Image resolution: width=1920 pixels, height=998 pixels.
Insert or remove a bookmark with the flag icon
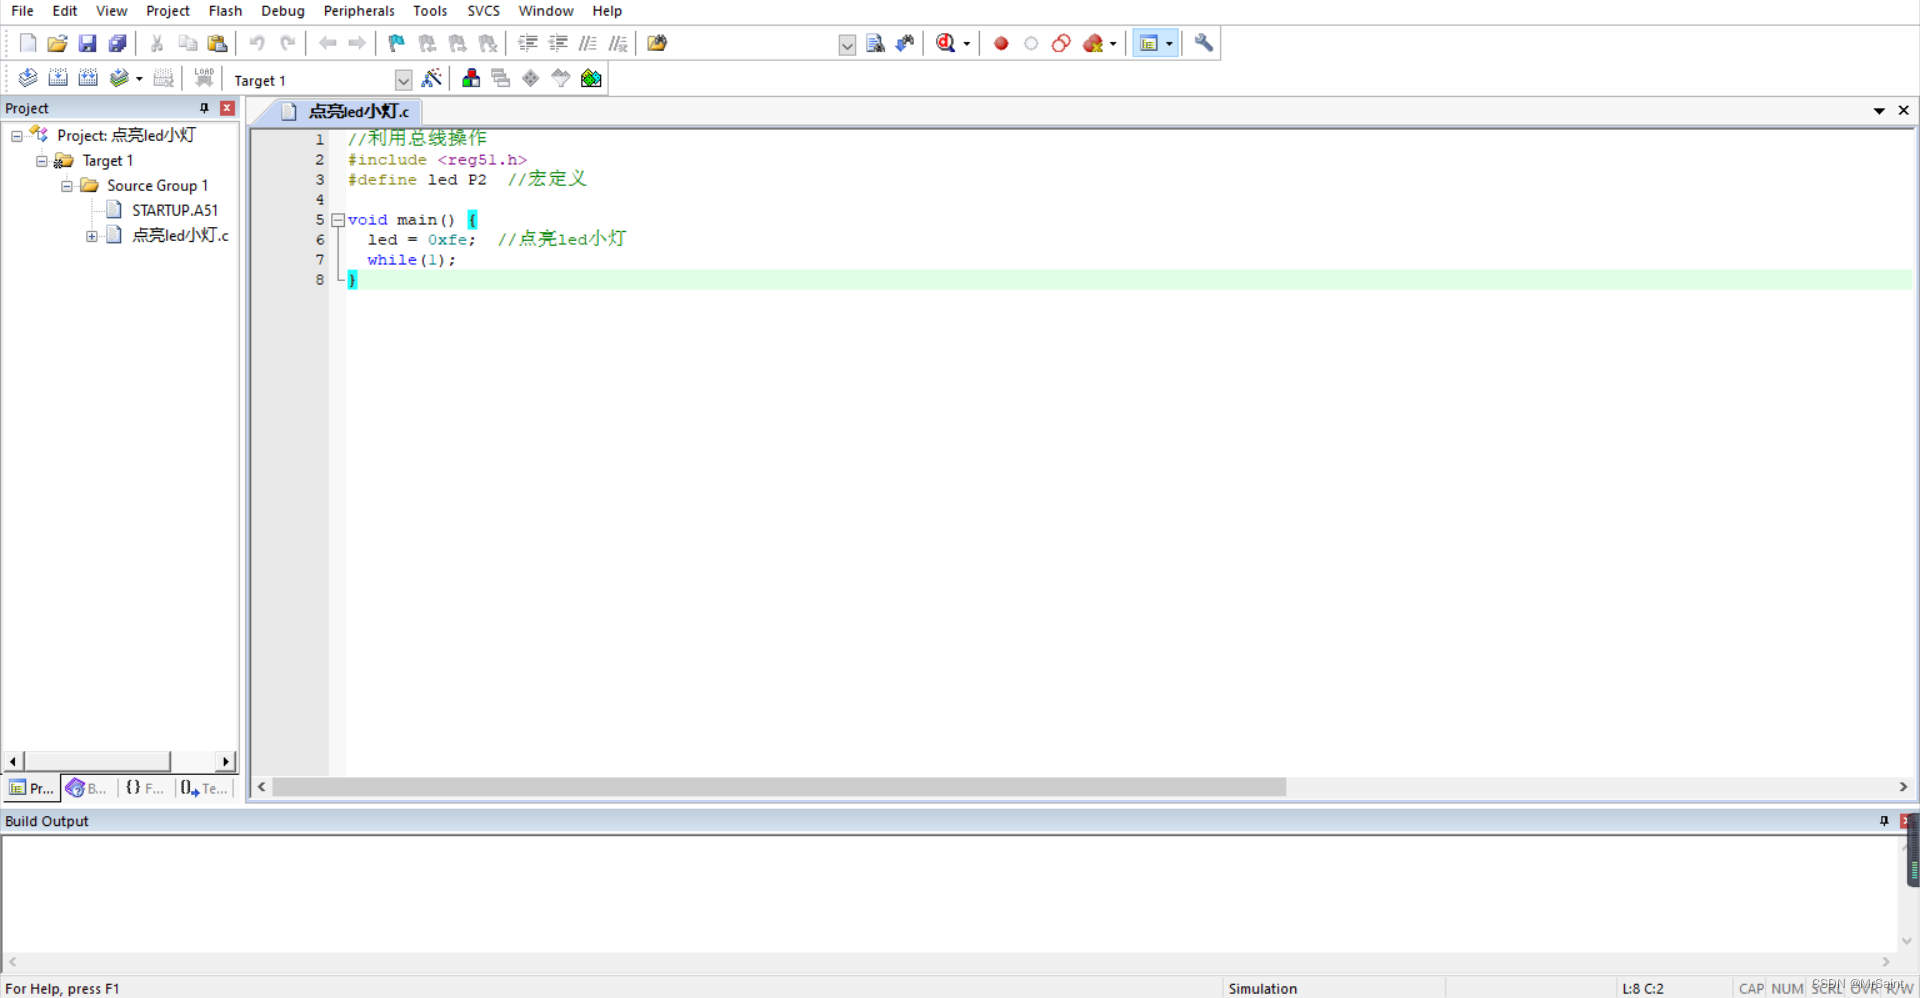396,43
